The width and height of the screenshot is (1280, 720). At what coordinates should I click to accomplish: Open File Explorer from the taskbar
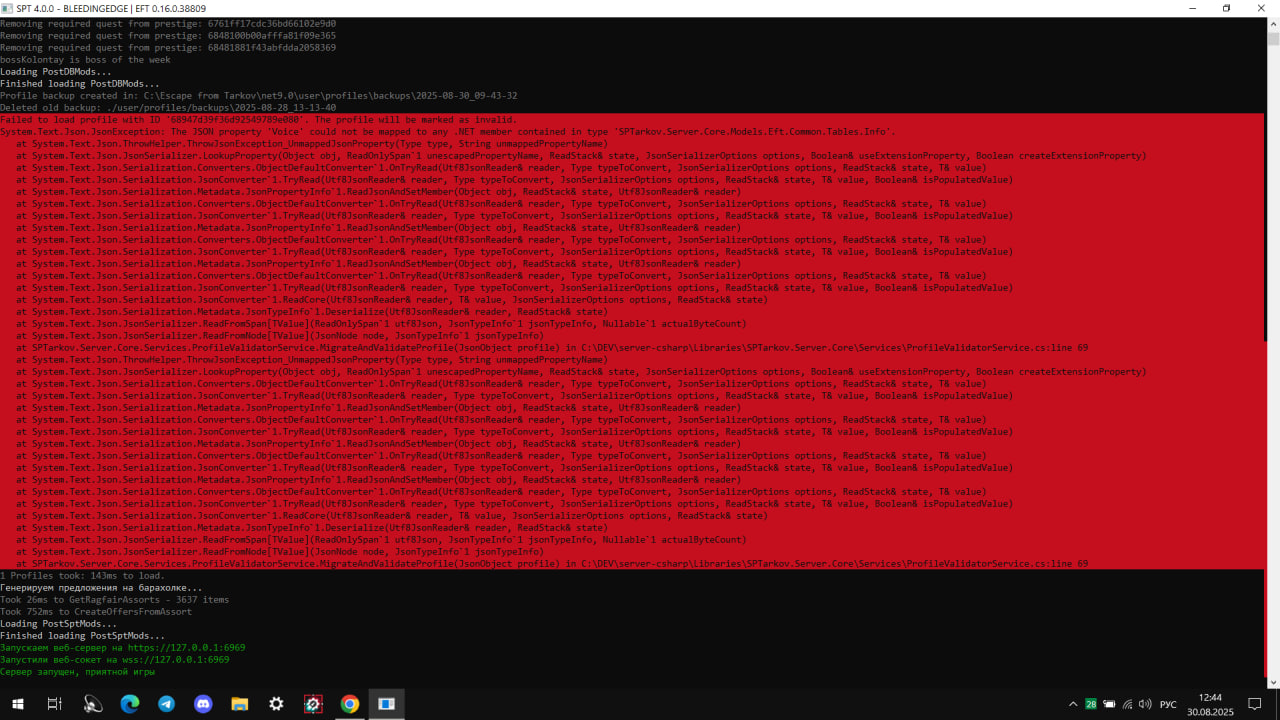tap(240, 704)
